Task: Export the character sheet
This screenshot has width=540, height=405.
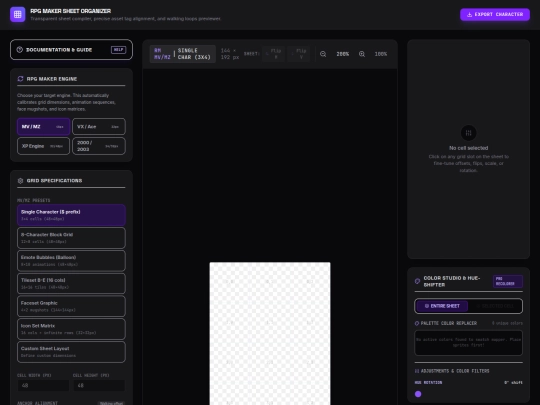Action: tap(495, 14)
